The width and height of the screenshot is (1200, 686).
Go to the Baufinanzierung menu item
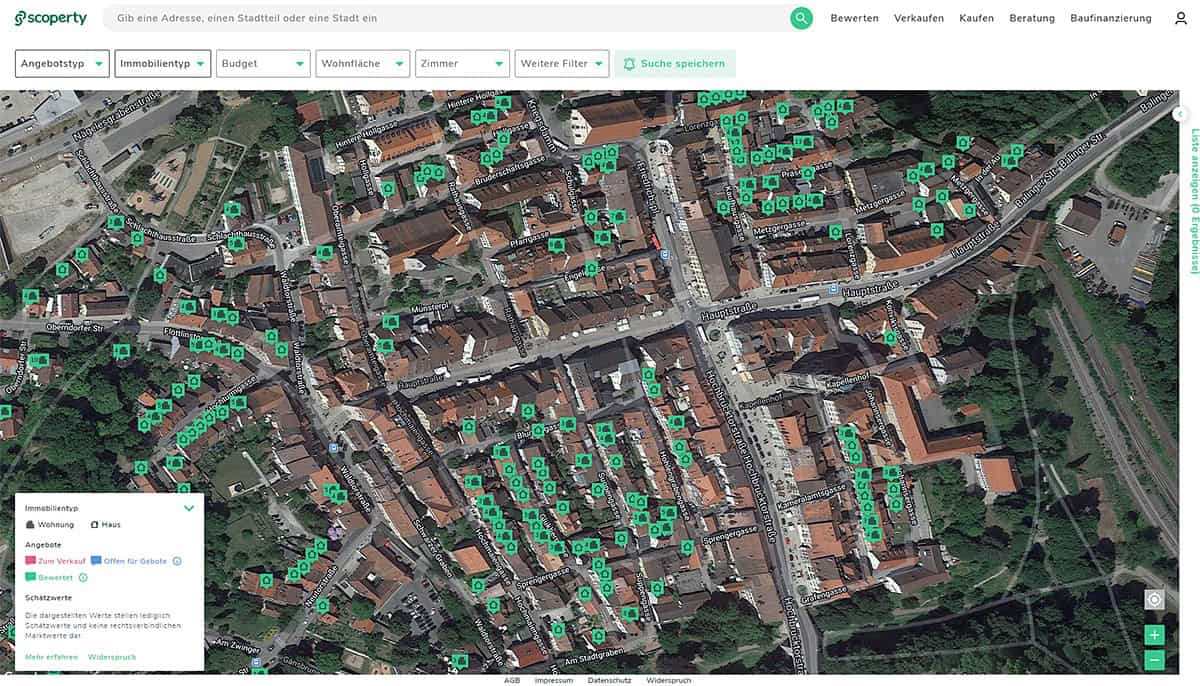tap(1110, 18)
